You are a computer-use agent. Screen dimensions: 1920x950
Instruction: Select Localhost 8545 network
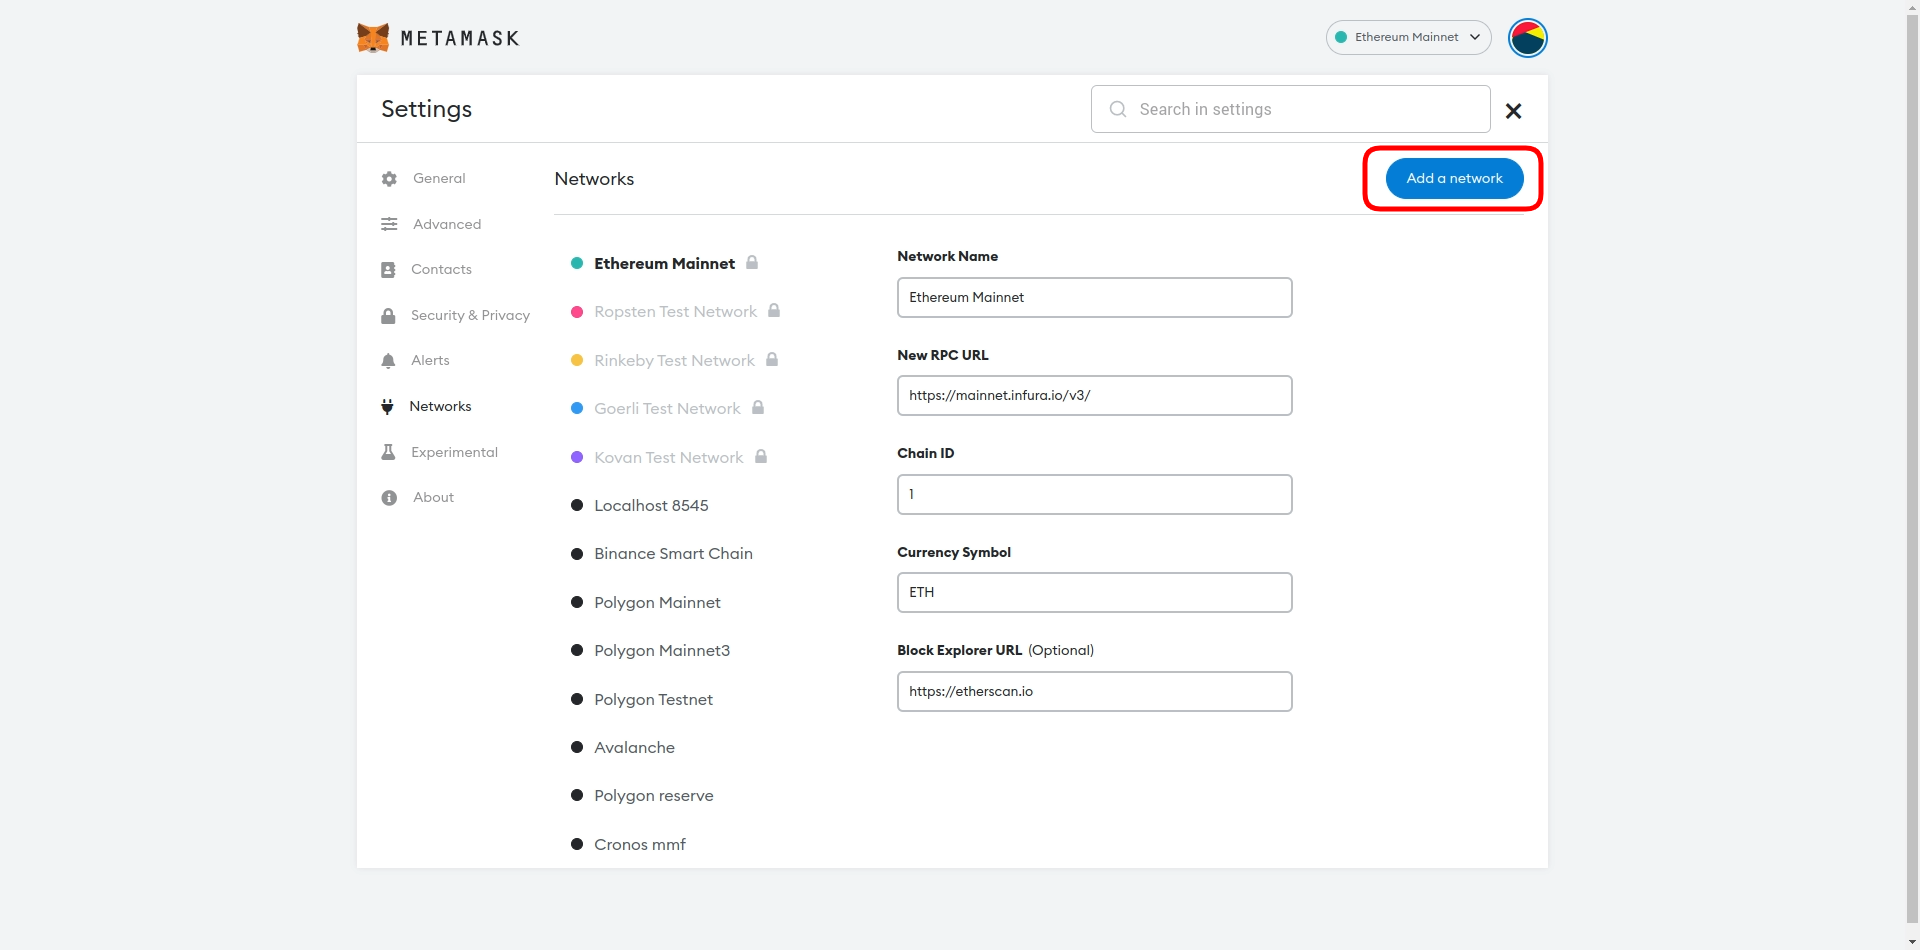[651, 505]
